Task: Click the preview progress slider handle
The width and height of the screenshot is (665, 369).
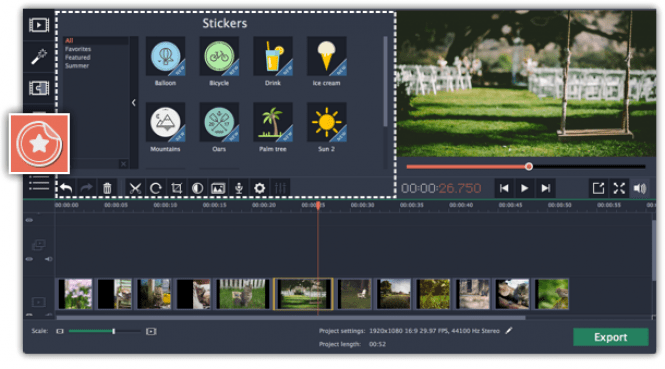Action: 528,167
